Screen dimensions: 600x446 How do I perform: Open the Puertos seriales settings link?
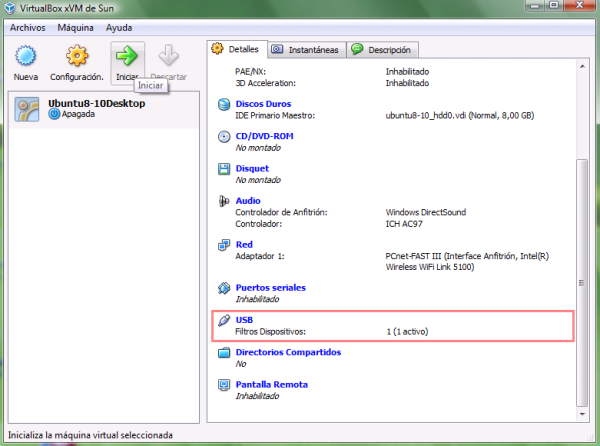[x=270, y=288]
